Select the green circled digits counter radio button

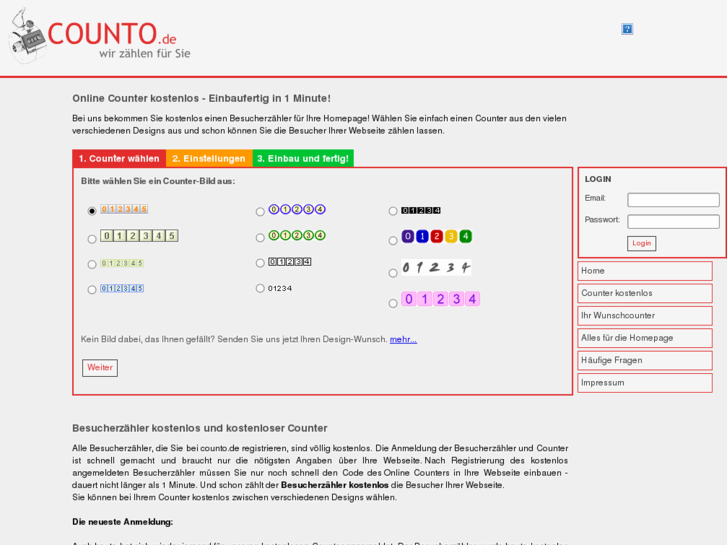tap(260, 238)
